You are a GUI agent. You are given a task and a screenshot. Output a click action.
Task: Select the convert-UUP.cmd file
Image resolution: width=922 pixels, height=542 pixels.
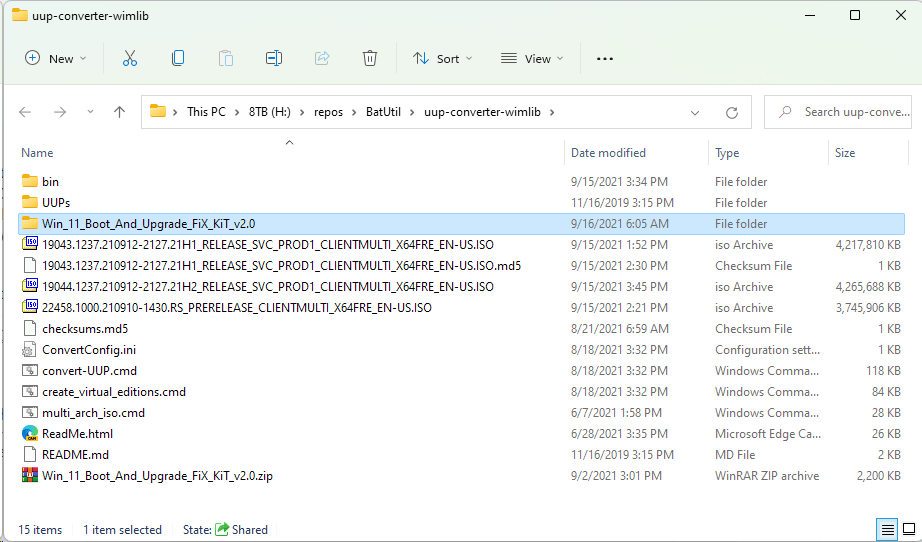pos(89,371)
